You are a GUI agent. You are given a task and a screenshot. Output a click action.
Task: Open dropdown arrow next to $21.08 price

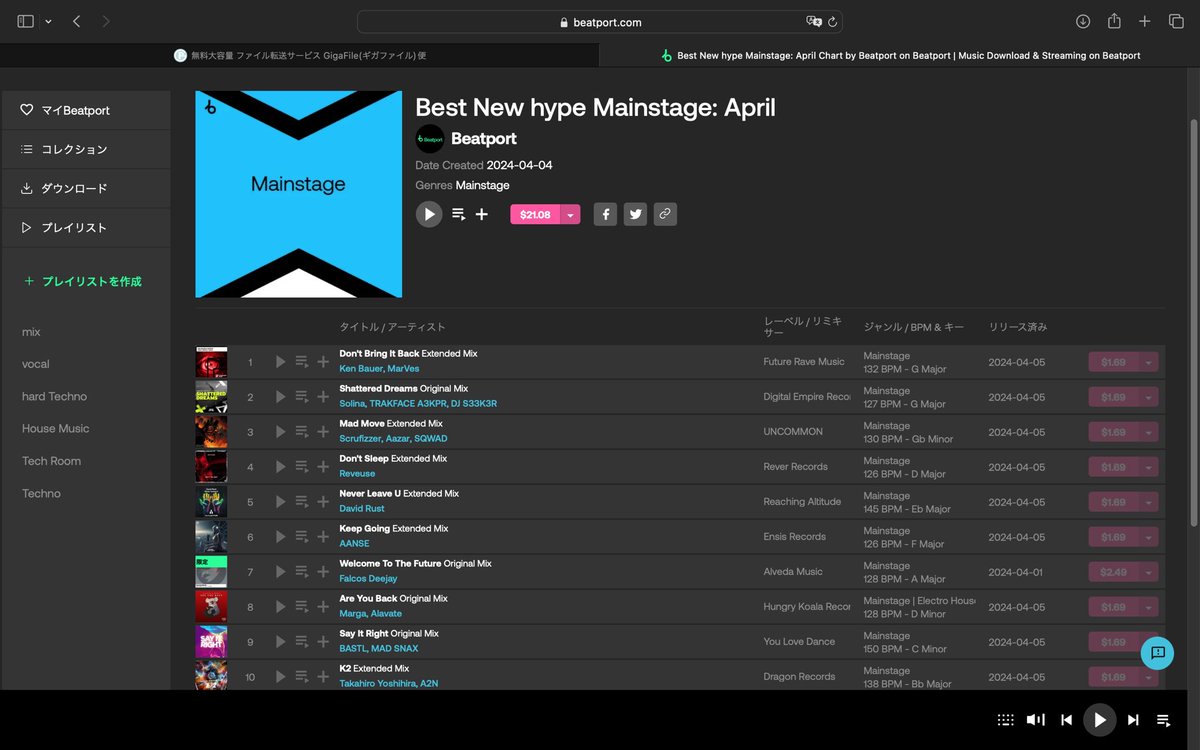click(x=570, y=214)
